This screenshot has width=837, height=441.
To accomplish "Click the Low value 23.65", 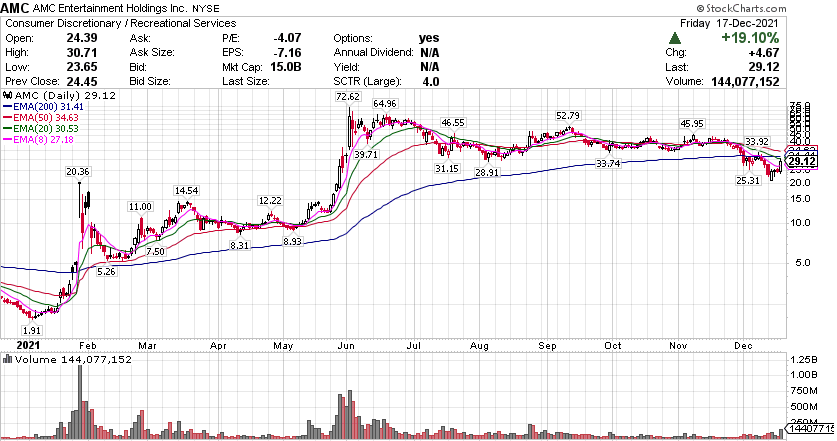I will (x=82, y=67).
